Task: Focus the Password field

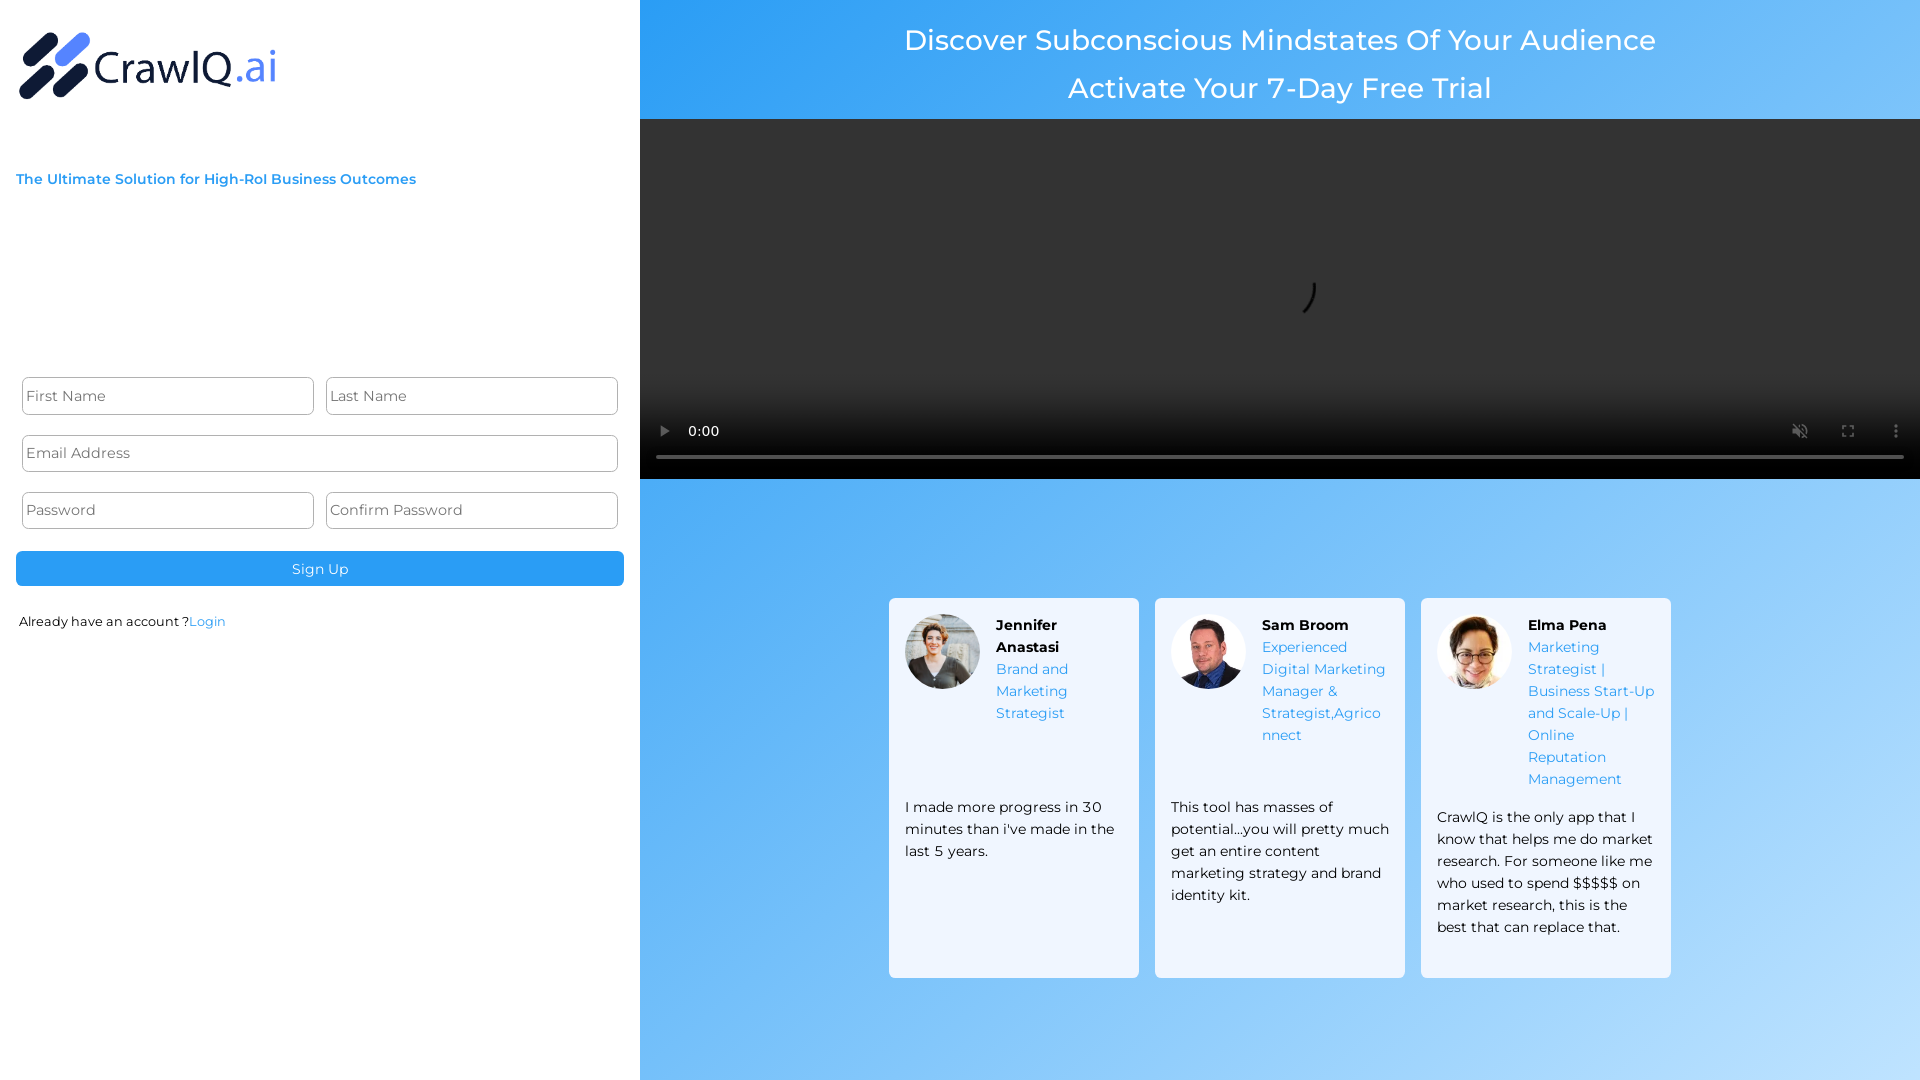Action: tap(168, 510)
